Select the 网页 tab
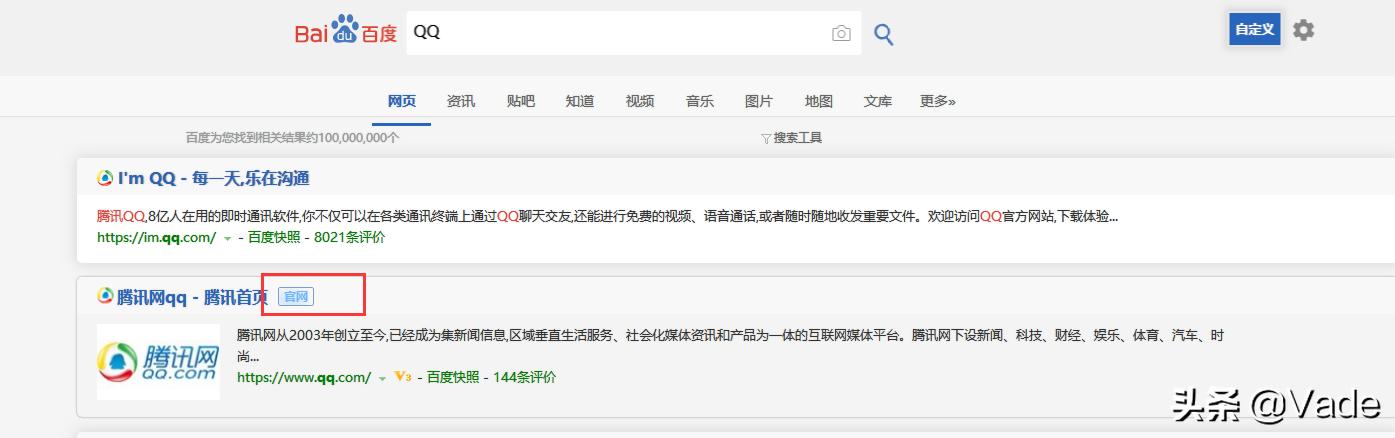Image resolution: width=1395 pixels, height=438 pixels. click(402, 101)
